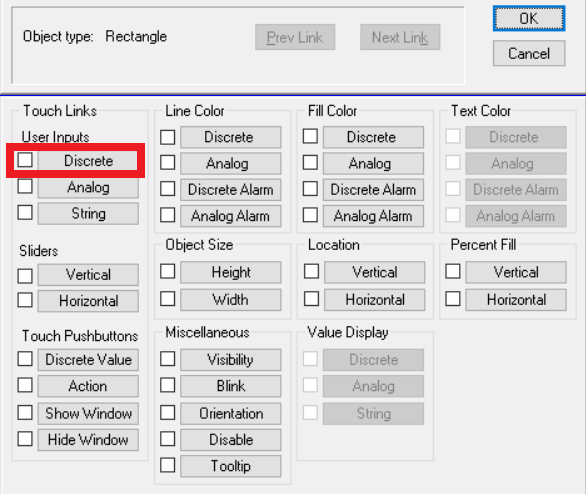Open the Blink link button

[x=231, y=386]
